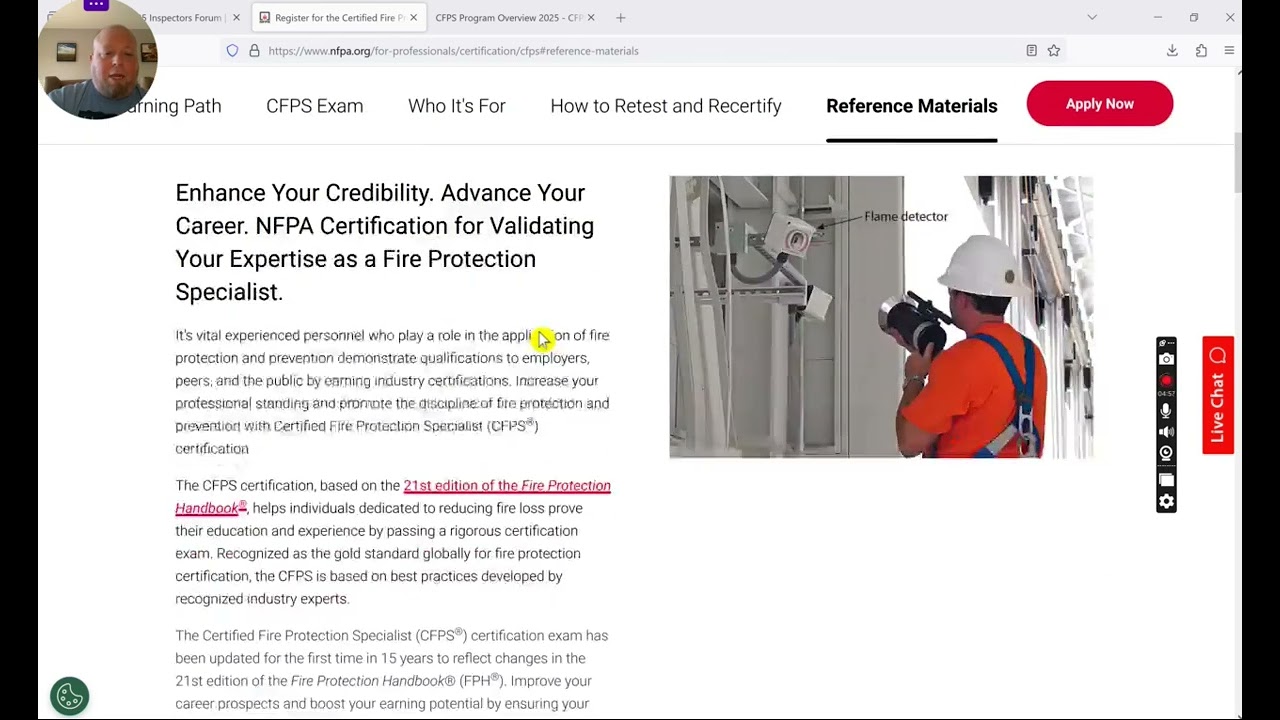
Task: Select the Register for the Certified Fire tab
Action: pos(339,18)
